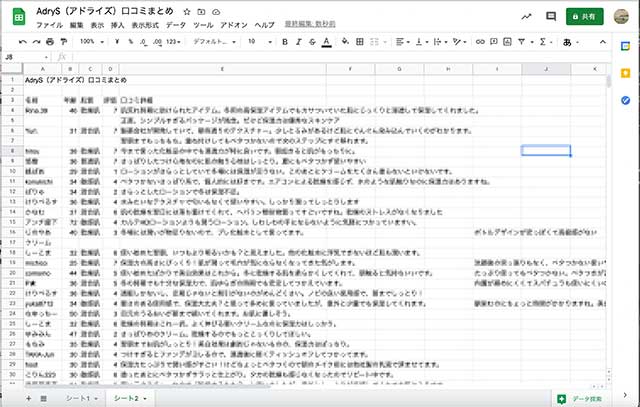Open Google Calendar side panel
This screenshot has height=407, width=640.
click(x=625, y=46)
